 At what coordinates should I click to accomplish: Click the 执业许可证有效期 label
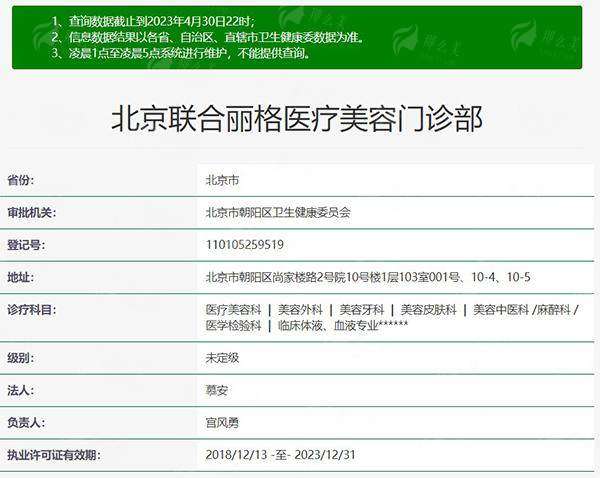tap(54, 455)
